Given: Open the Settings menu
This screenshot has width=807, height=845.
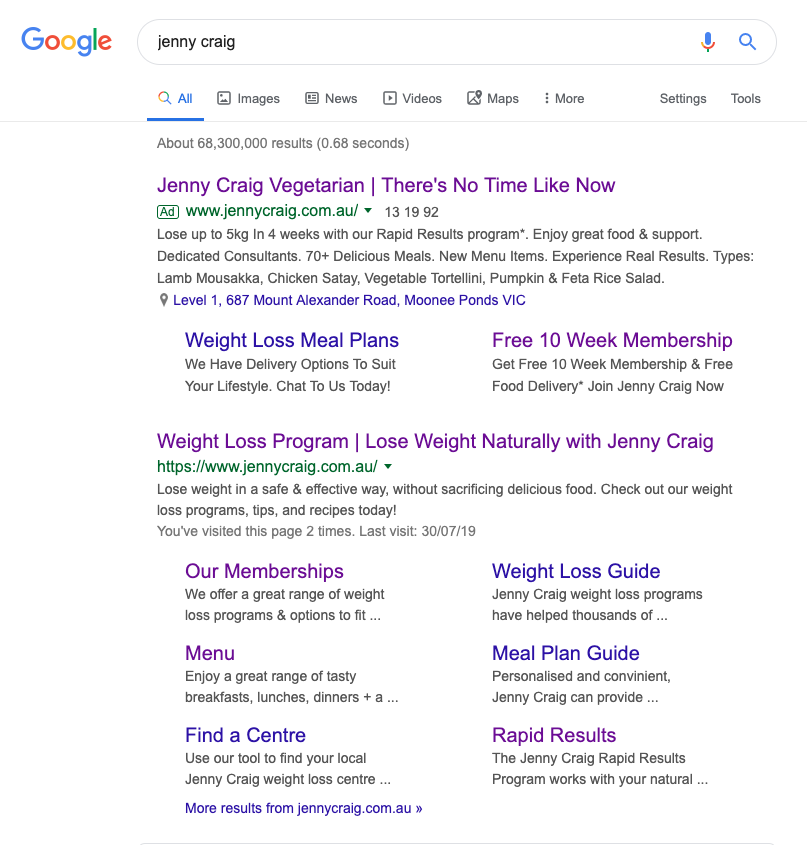Looking at the screenshot, I should pos(683,99).
